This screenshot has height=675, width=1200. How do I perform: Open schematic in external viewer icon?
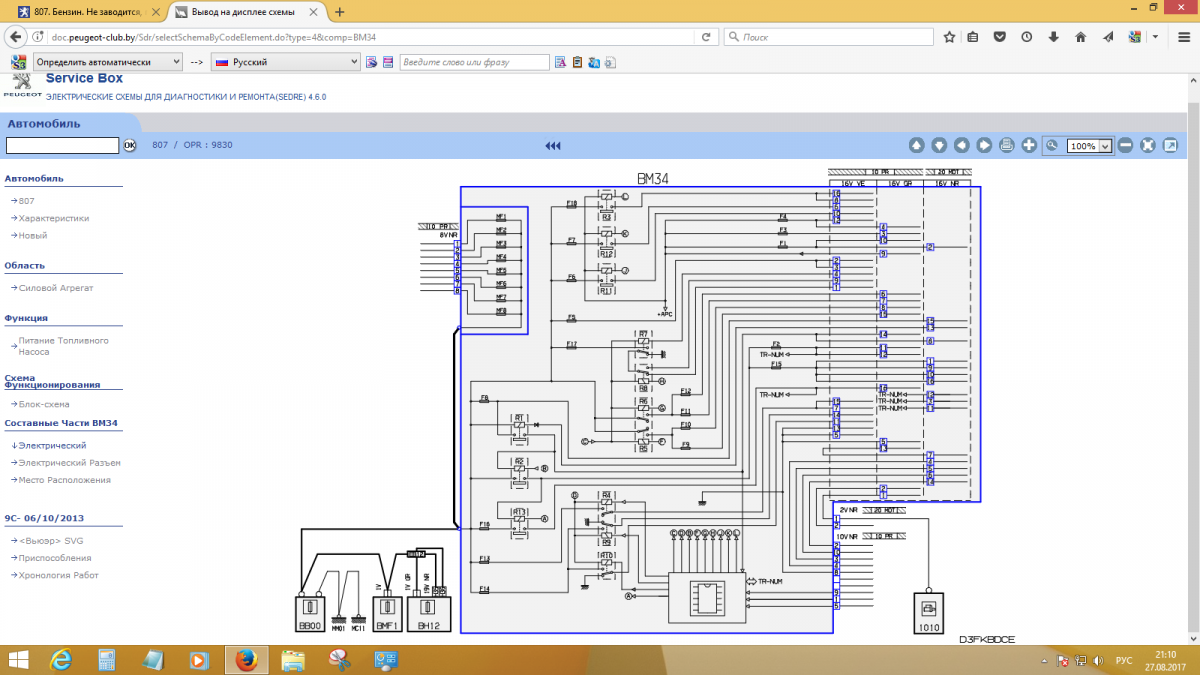(x=1170, y=145)
